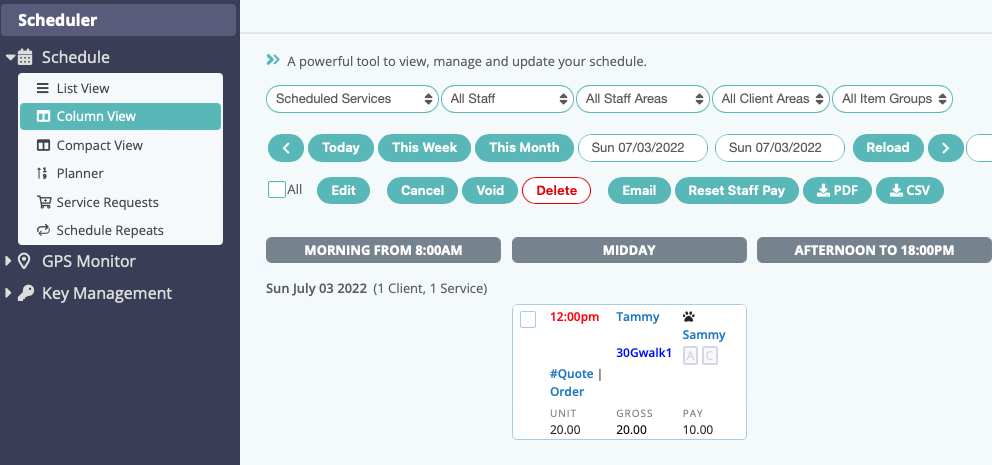This screenshot has width=992, height=465.
Task: Go to next date with right arrow
Action: click(945, 148)
